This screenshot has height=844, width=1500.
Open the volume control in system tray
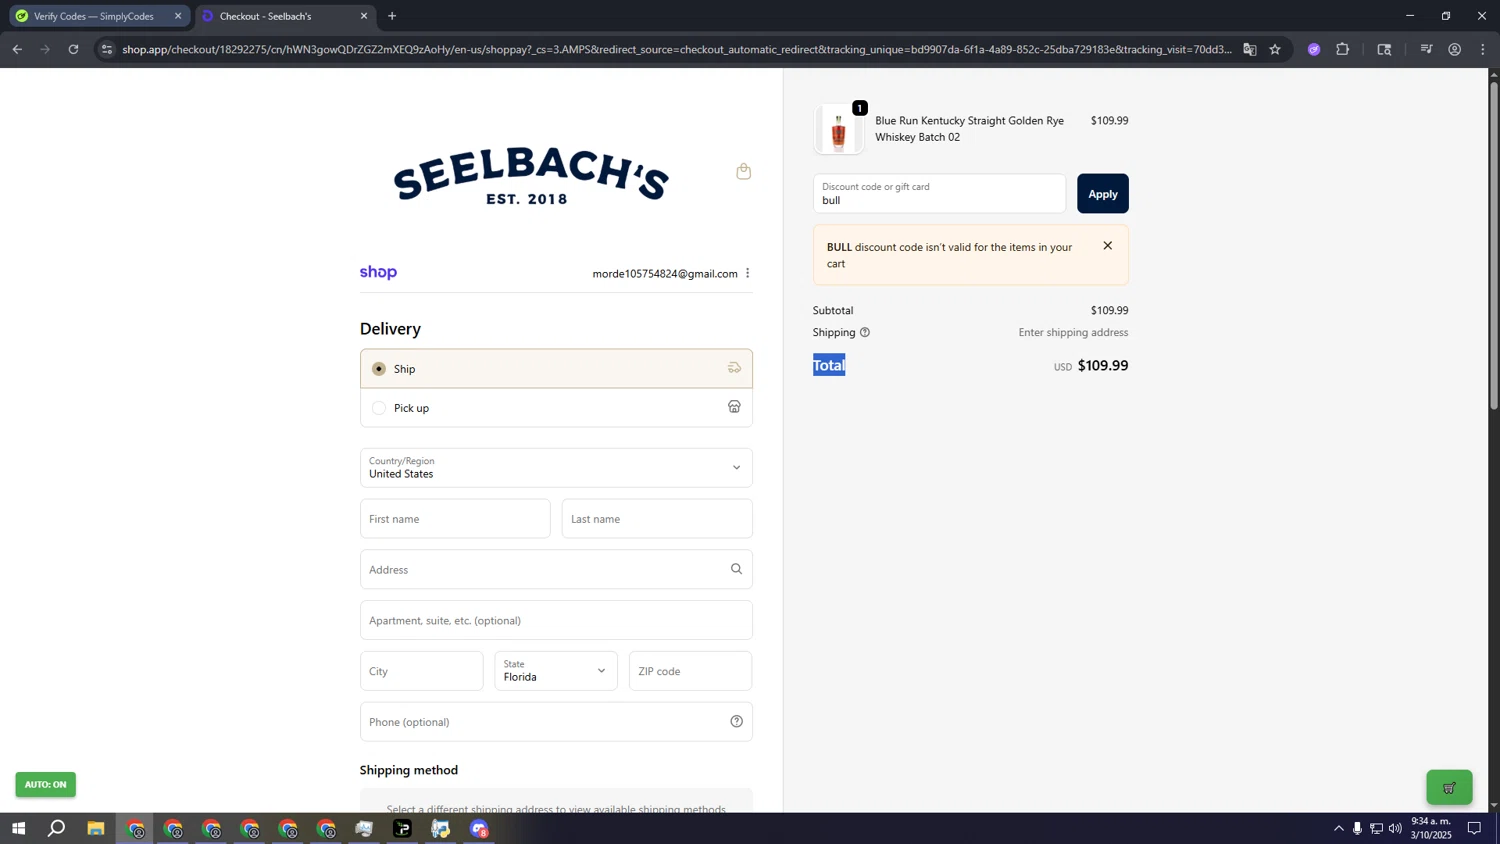coord(1395,828)
